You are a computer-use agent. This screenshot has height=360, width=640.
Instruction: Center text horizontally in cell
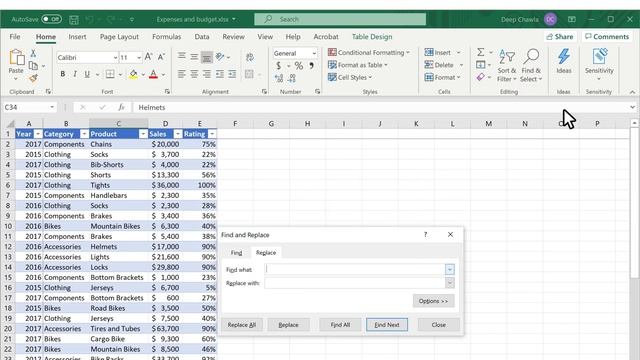click(194, 74)
